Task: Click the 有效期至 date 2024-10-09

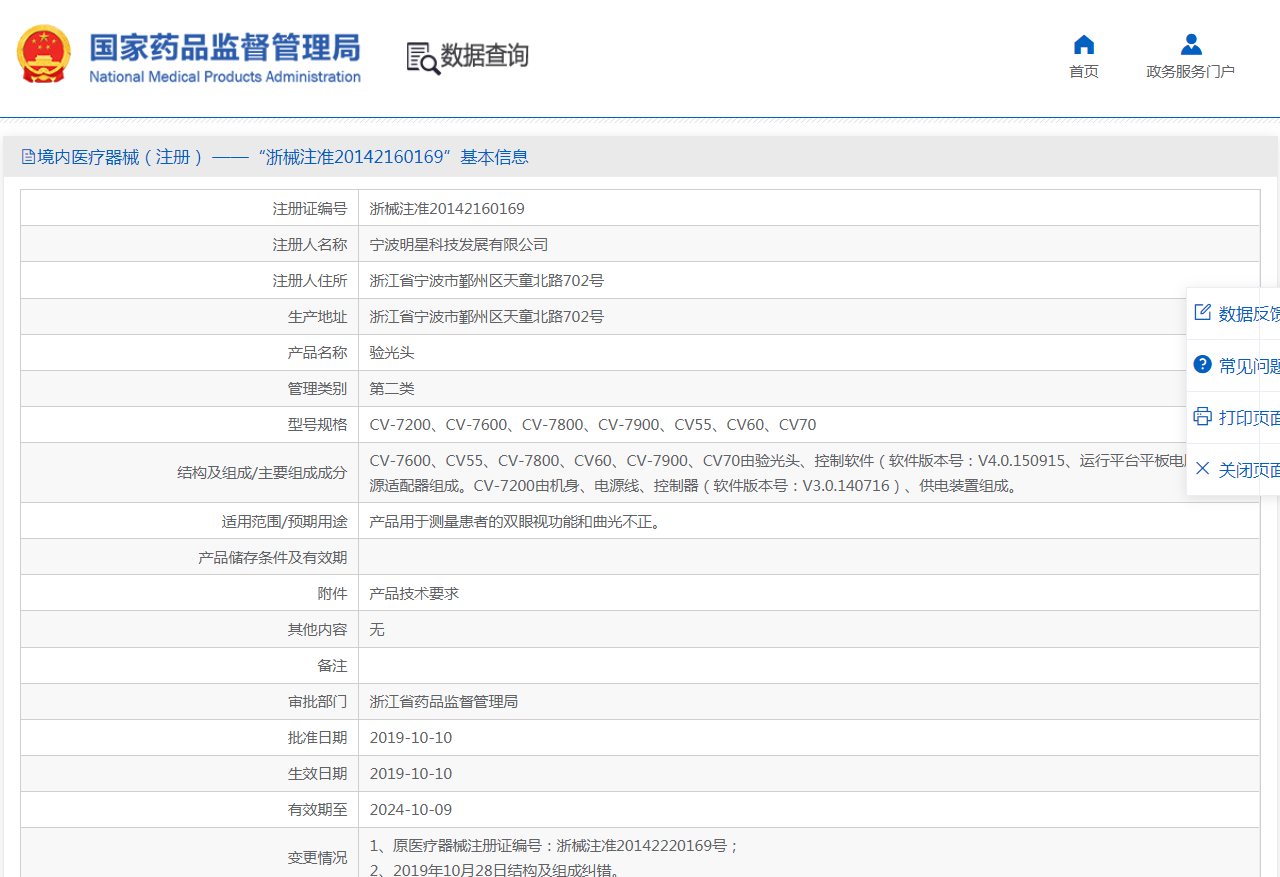Action: 411,810
